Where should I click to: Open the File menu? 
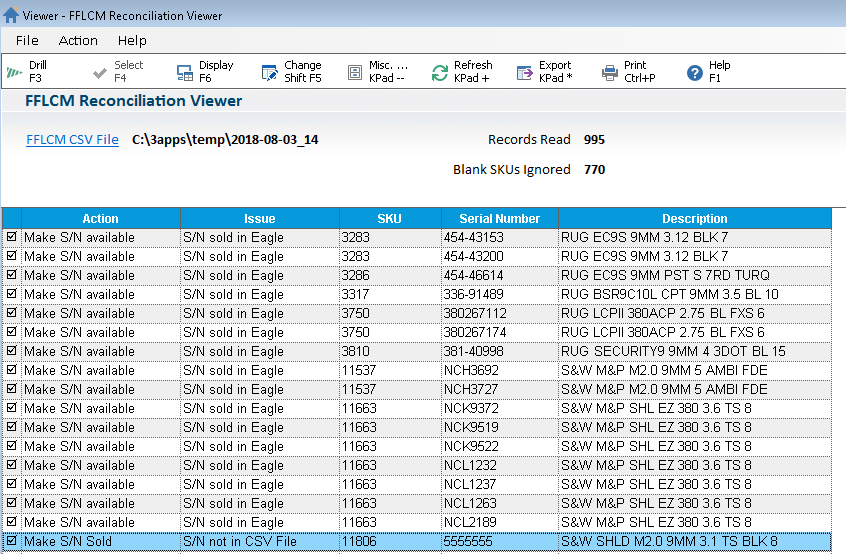coord(27,41)
